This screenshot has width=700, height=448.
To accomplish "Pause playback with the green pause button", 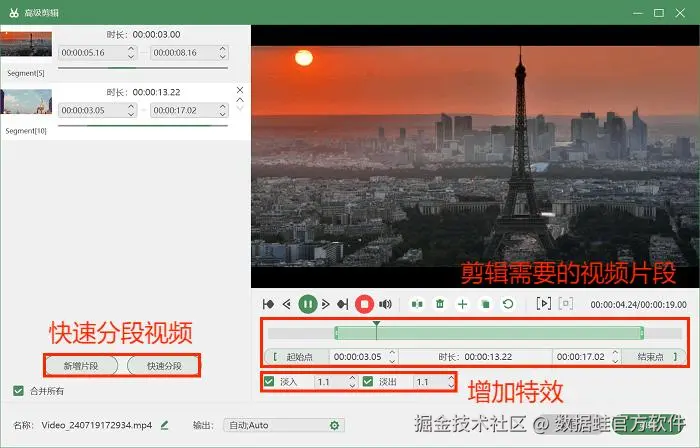I will (308, 304).
